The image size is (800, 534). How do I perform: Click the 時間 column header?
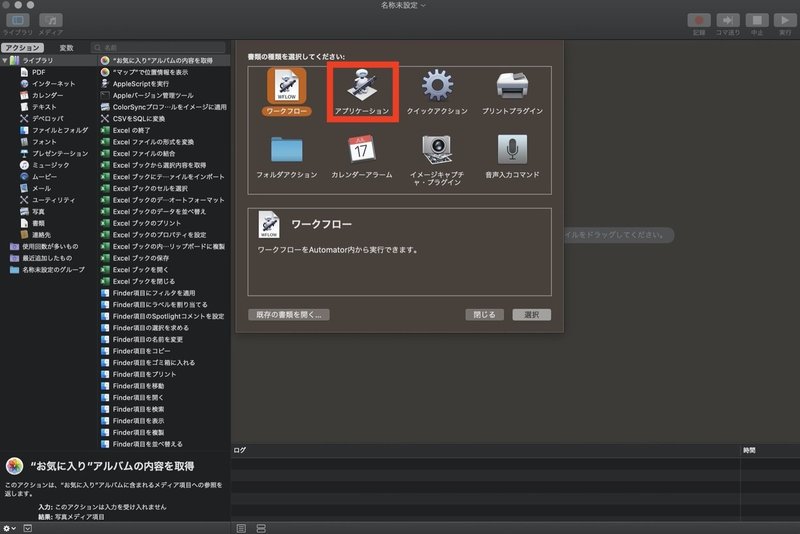point(749,450)
